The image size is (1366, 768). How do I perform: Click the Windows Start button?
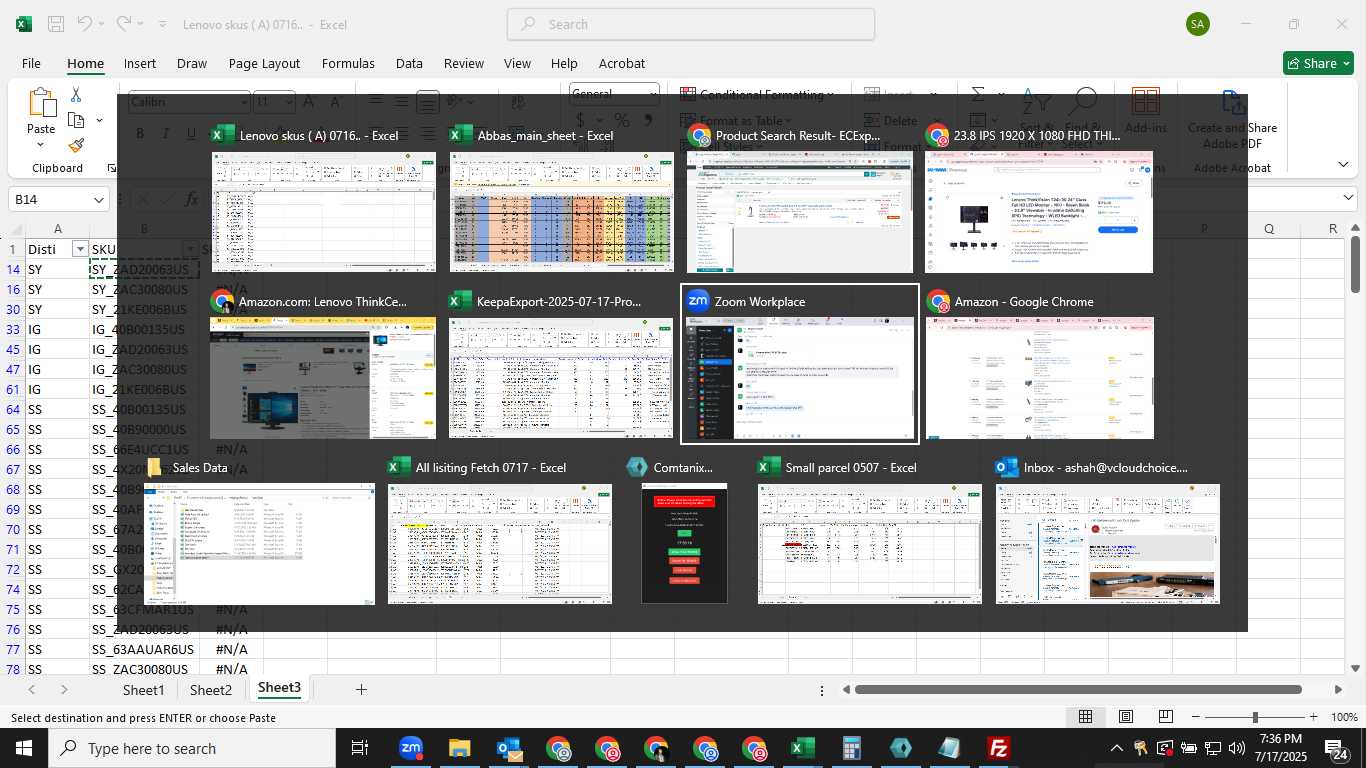(23, 748)
